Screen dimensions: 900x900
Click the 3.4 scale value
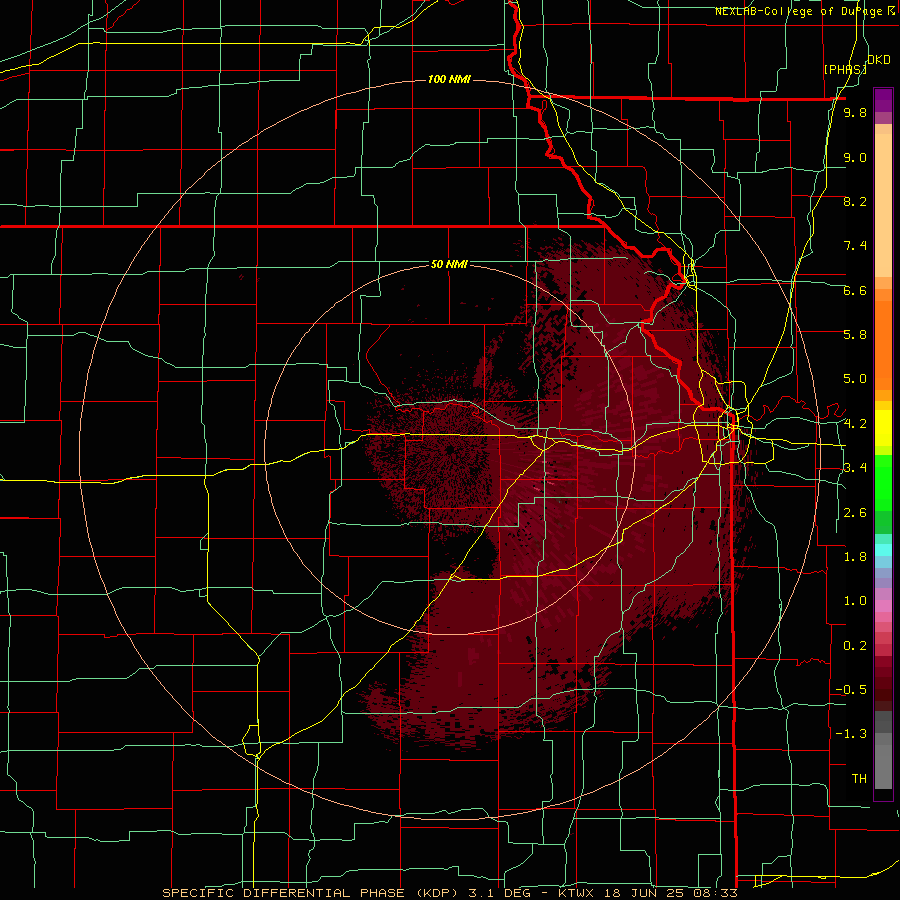(855, 468)
